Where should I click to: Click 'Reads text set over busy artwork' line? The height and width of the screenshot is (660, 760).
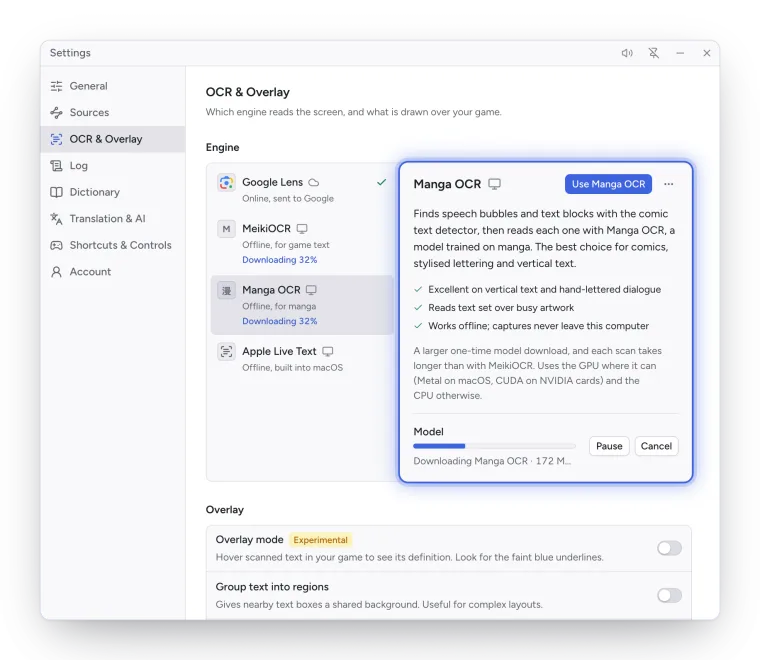point(501,308)
